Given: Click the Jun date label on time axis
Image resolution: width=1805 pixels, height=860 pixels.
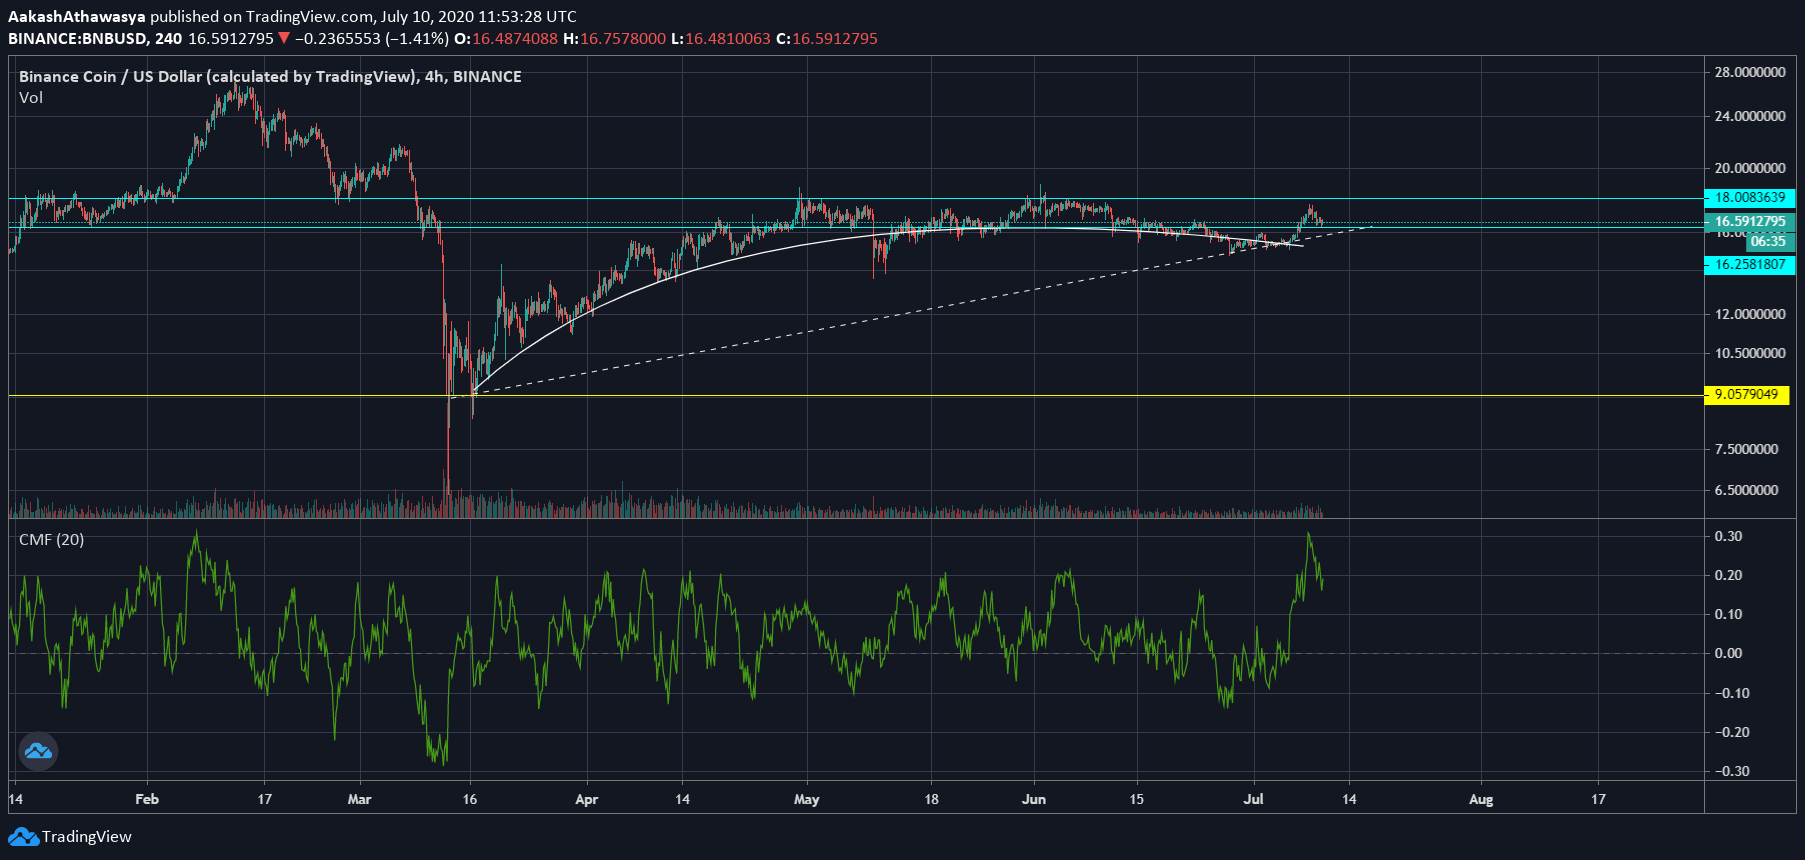Looking at the screenshot, I should click(x=1034, y=799).
